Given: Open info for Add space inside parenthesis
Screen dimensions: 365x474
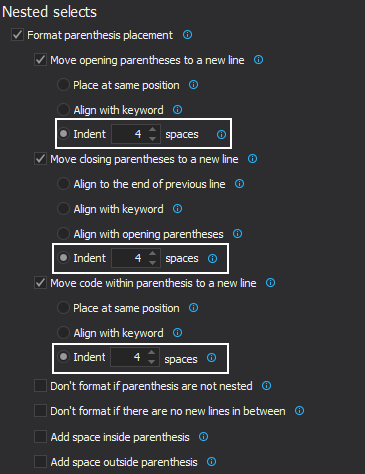Looking at the screenshot, I should [203, 437].
